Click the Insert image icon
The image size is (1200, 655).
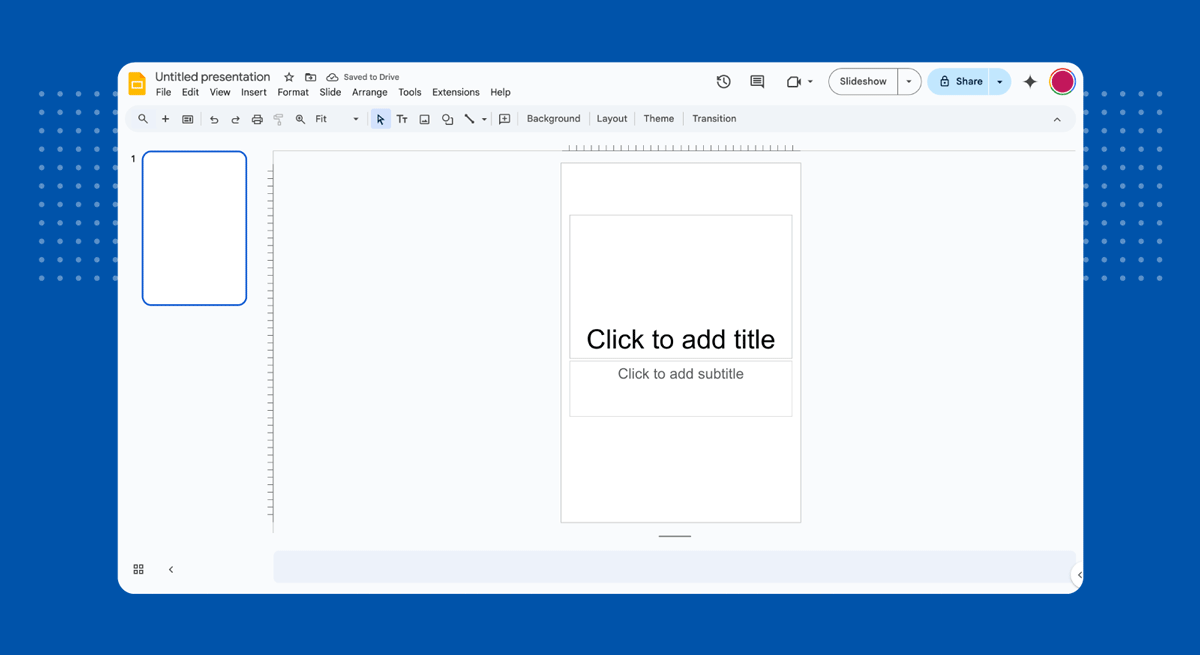click(x=424, y=119)
